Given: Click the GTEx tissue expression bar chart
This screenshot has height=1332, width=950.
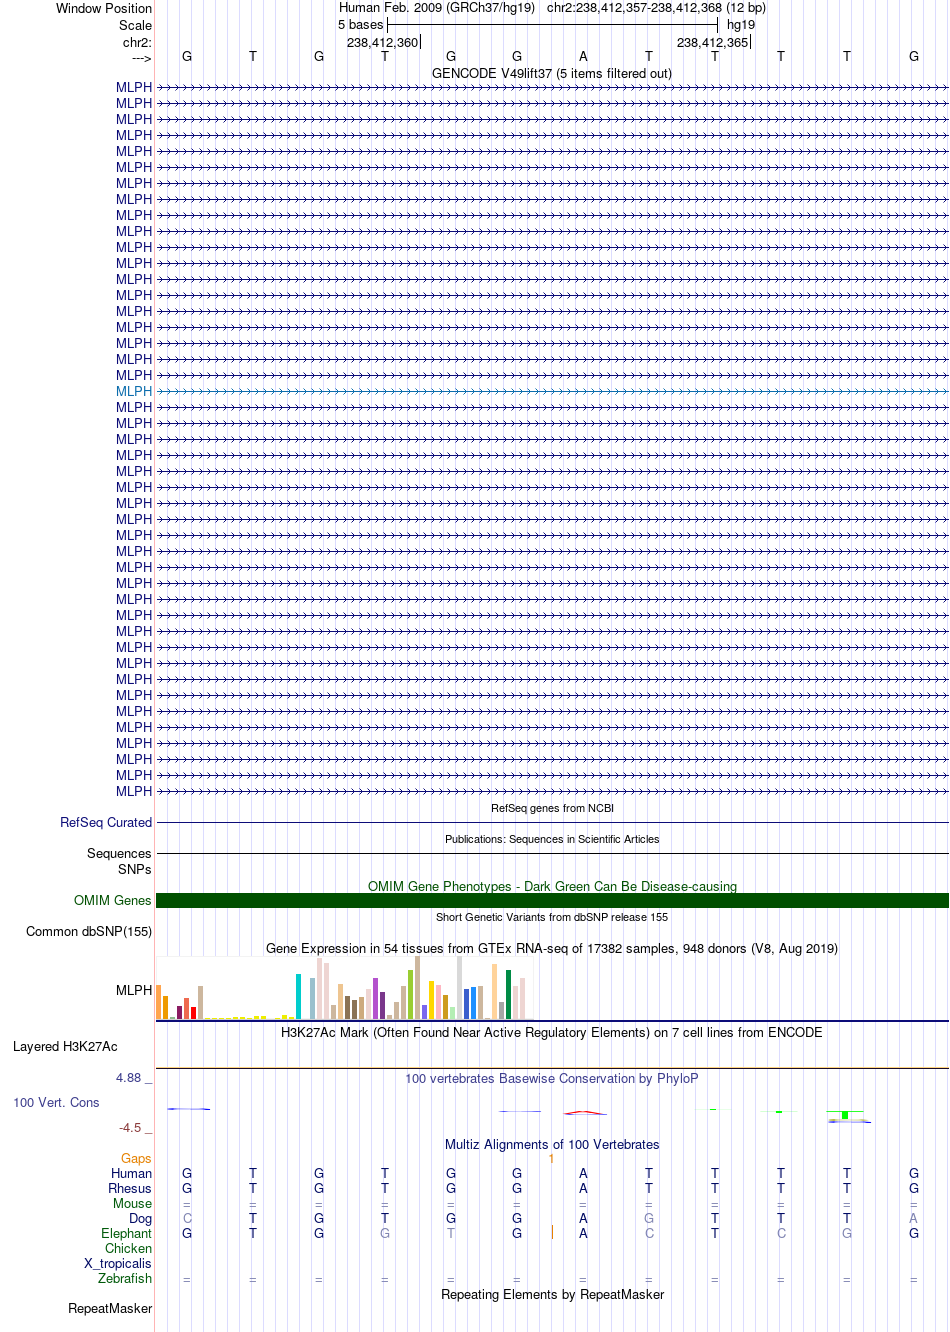Looking at the screenshot, I should click(345, 988).
